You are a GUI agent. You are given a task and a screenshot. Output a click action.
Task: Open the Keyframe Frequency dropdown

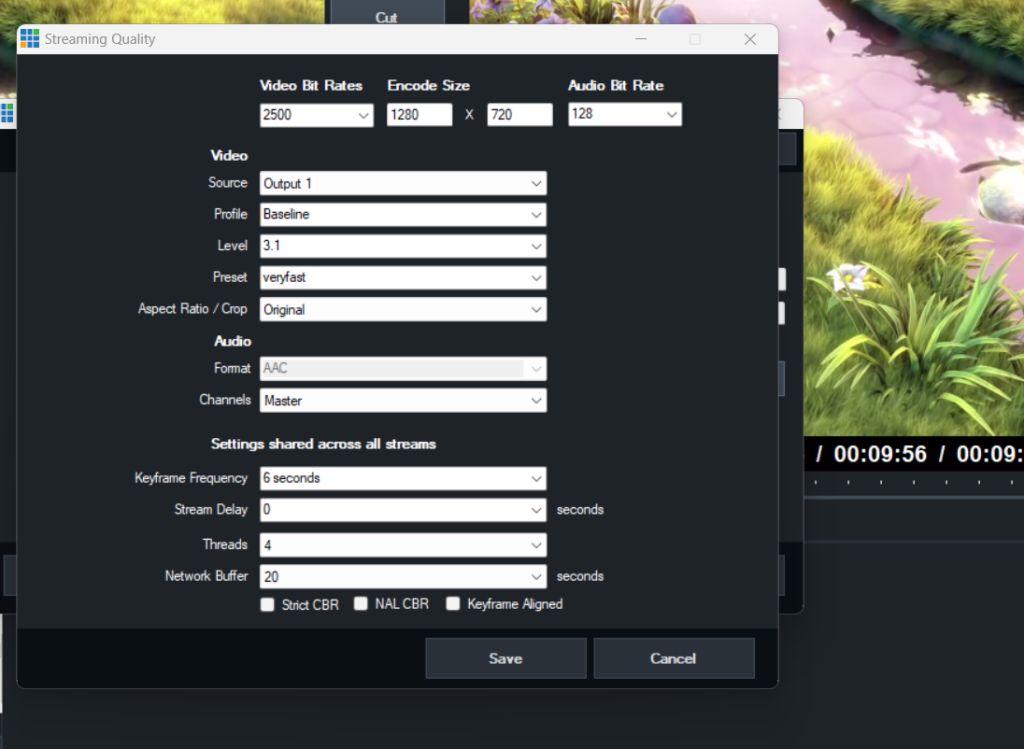(x=403, y=478)
